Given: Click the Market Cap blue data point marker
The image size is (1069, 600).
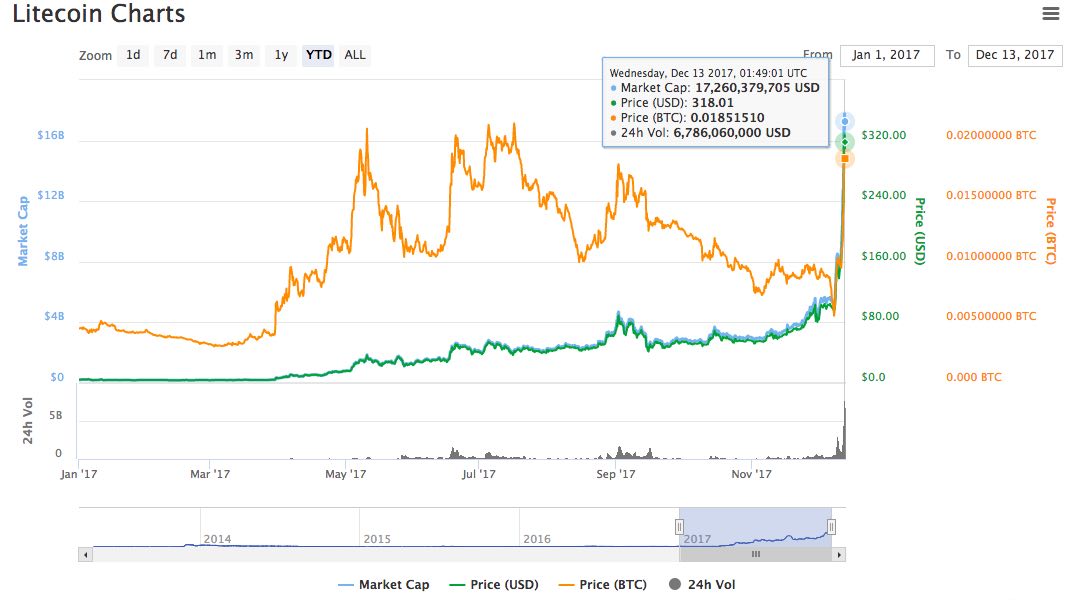Looking at the screenshot, I should pyautogui.click(x=845, y=121).
